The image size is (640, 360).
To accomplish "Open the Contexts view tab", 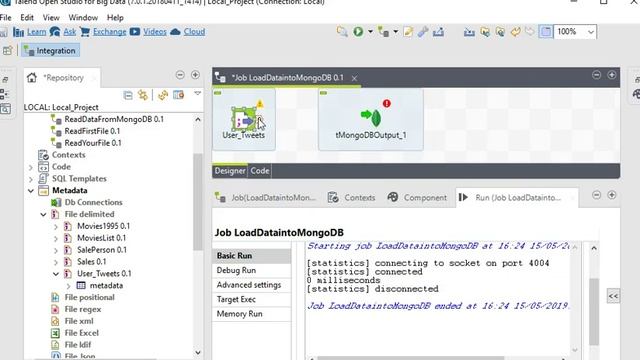I will click(351, 198).
